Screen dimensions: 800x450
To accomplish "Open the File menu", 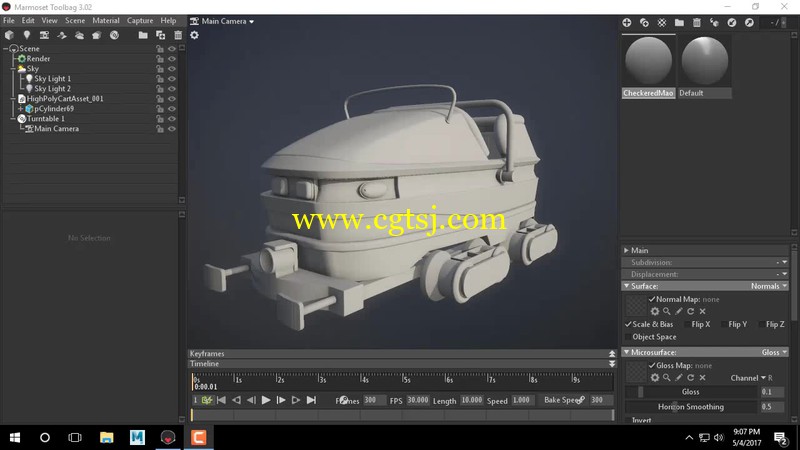I will click(x=9, y=20).
